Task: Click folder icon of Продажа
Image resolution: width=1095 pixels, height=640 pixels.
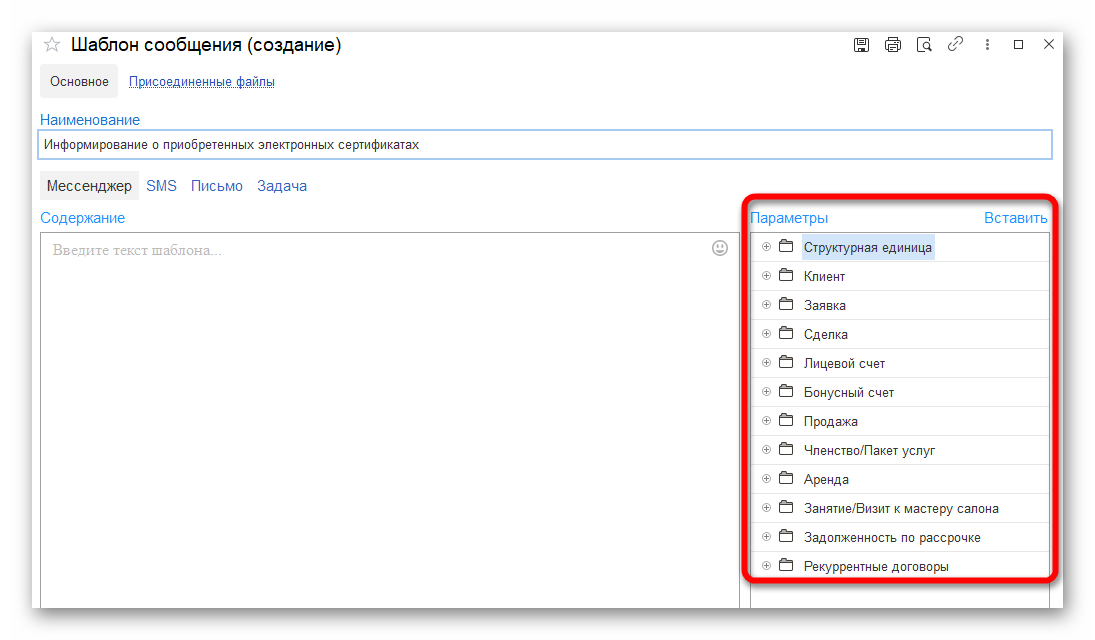Action: (786, 420)
